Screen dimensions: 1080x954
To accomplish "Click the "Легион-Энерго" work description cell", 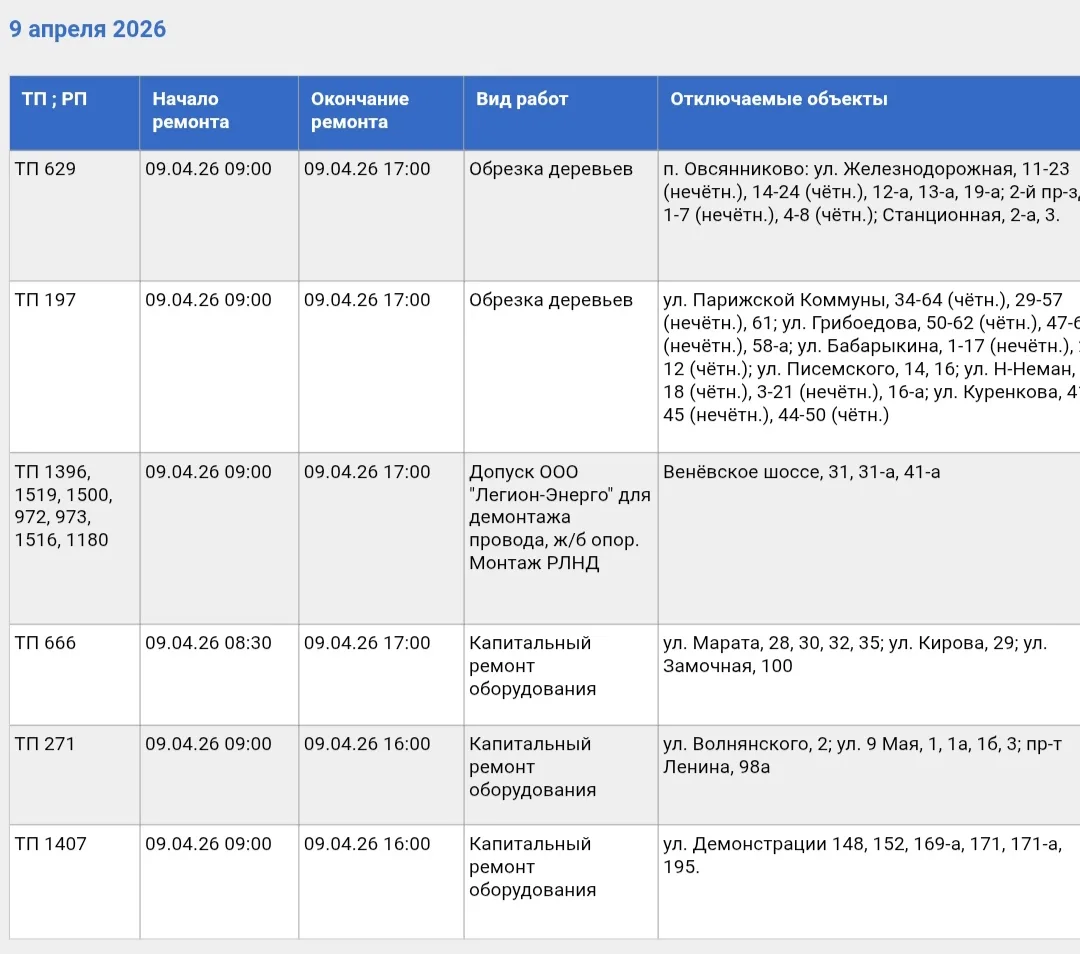I will point(559,518).
